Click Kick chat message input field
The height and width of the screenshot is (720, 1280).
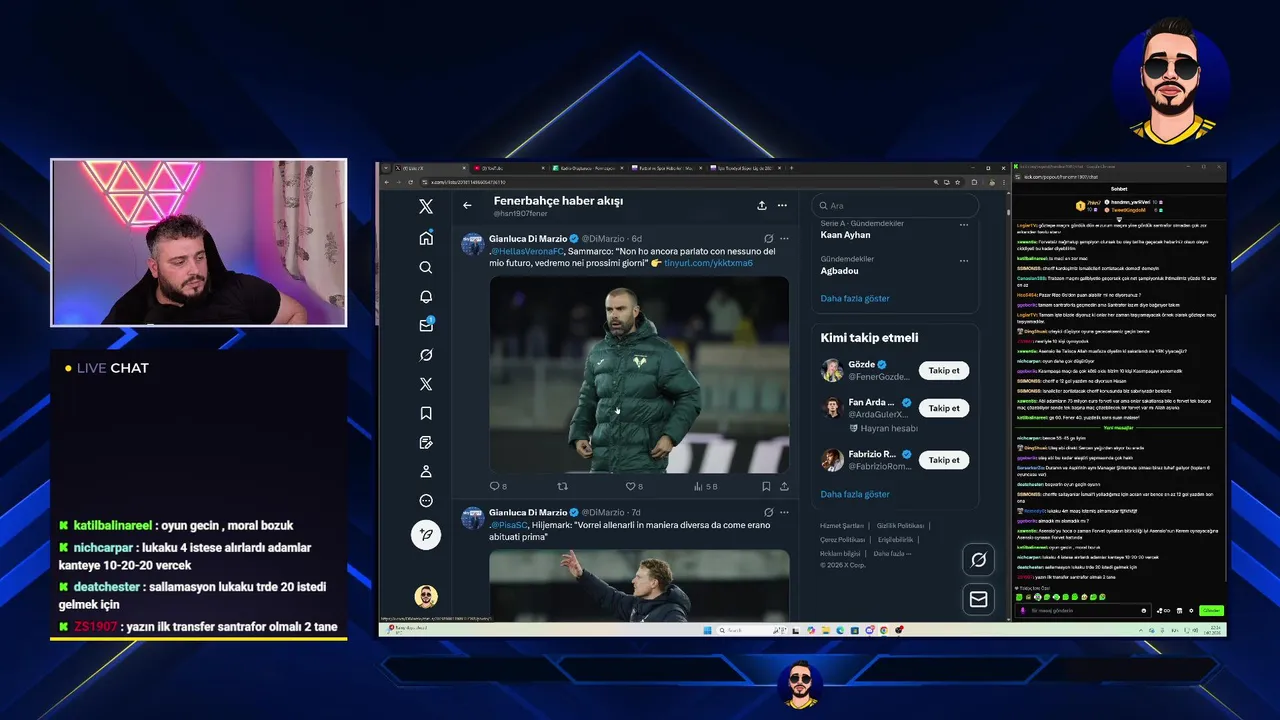1082,611
